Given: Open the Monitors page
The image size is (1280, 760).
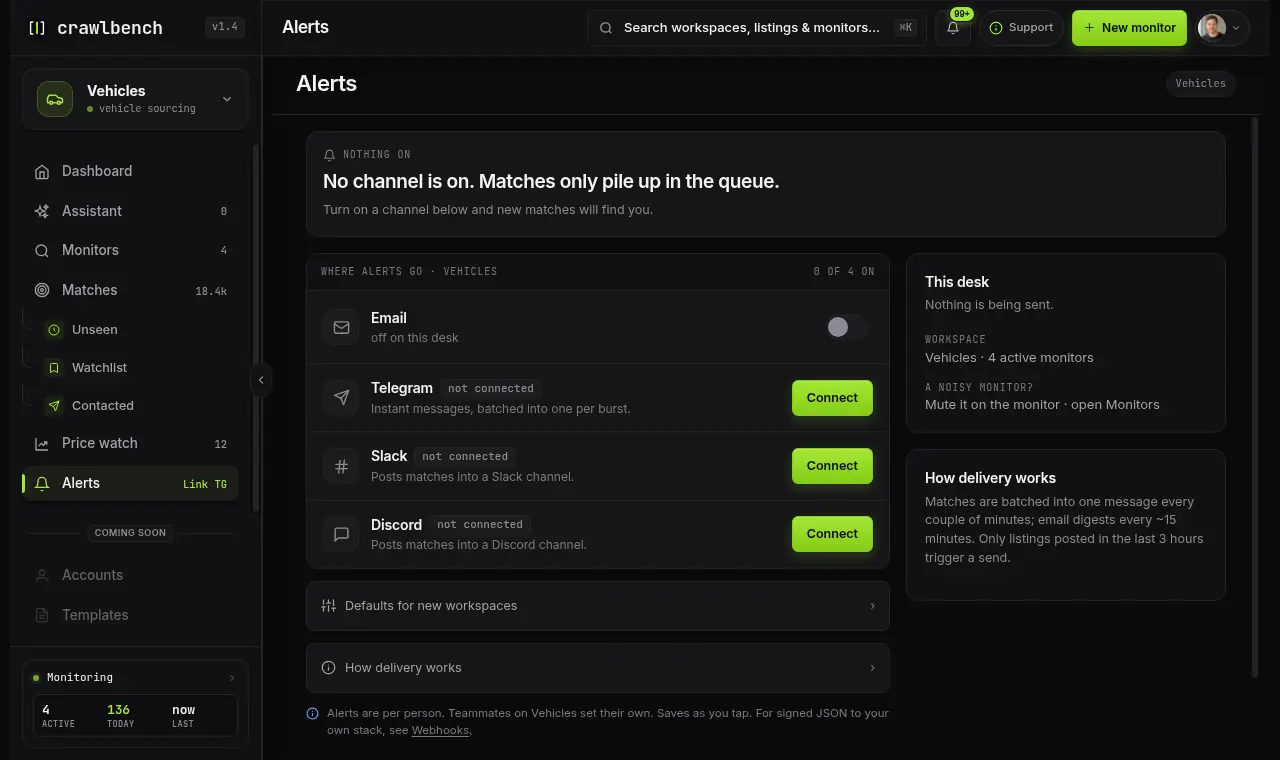Looking at the screenshot, I should (x=130, y=250).
